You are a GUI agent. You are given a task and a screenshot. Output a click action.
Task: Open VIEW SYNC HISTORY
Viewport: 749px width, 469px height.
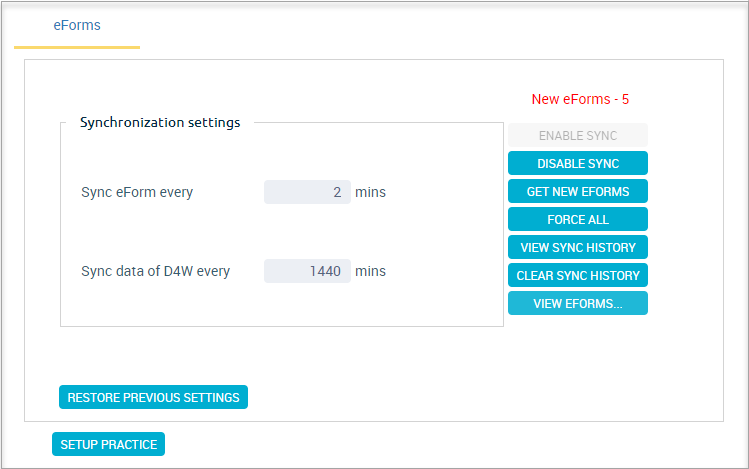click(x=578, y=247)
